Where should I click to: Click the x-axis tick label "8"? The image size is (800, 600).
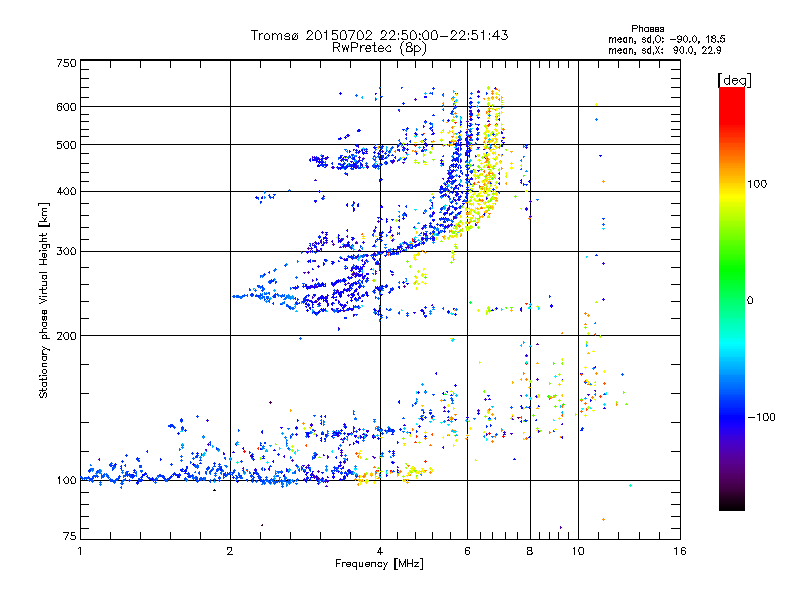click(x=530, y=551)
